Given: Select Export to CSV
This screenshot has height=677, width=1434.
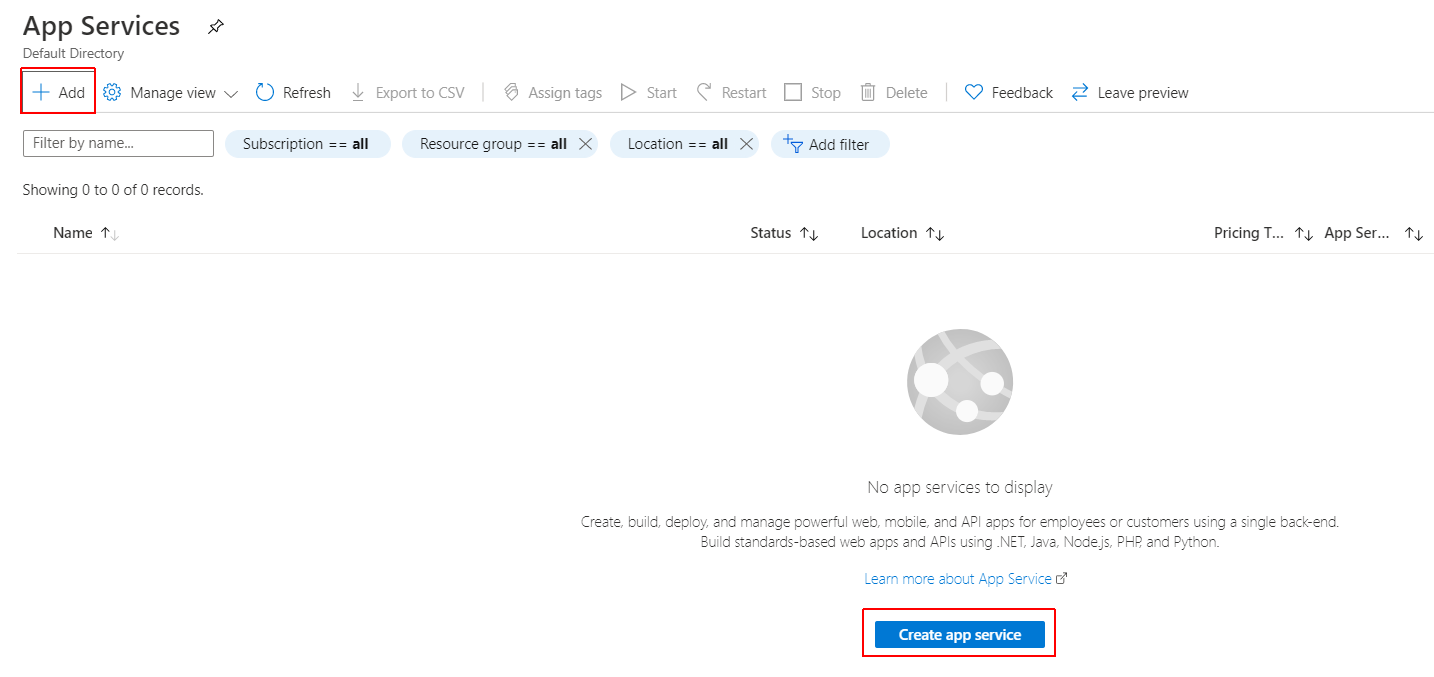Looking at the screenshot, I should click(x=408, y=93).
